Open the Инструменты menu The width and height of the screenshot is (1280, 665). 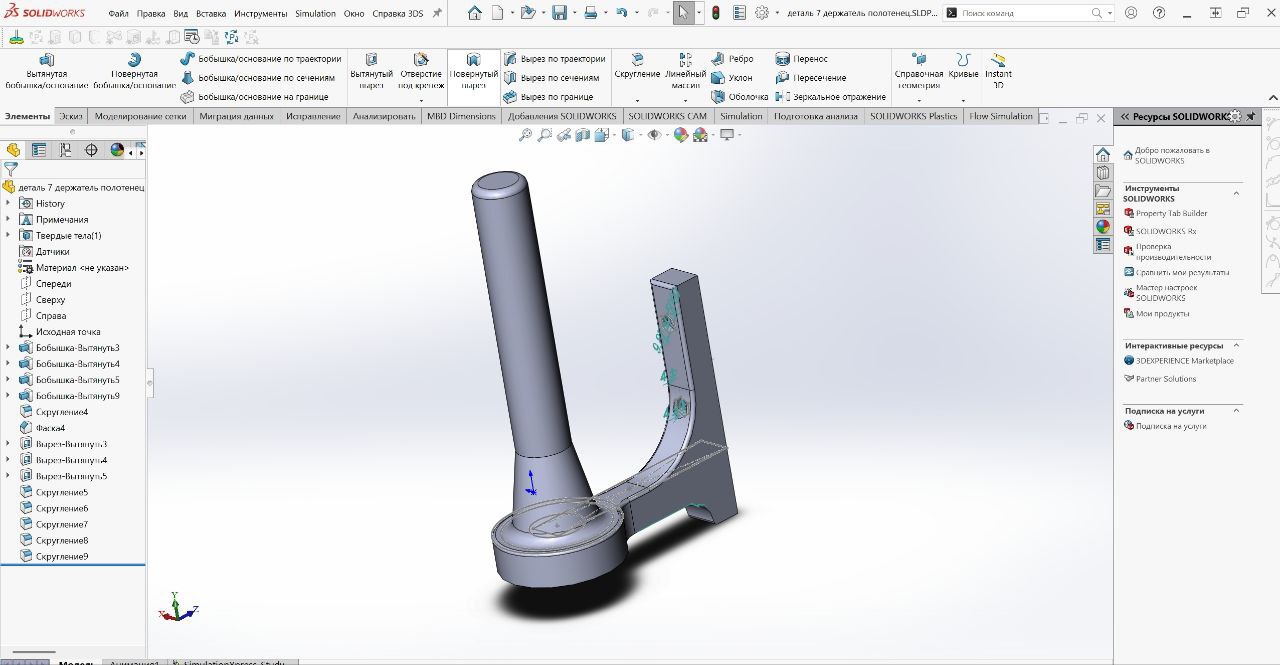click(261, 14)
